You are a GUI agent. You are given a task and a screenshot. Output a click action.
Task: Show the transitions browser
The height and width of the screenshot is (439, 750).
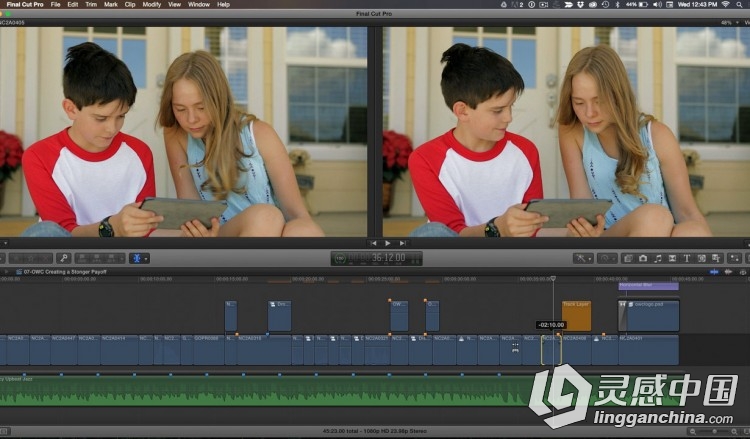[672, 258]
